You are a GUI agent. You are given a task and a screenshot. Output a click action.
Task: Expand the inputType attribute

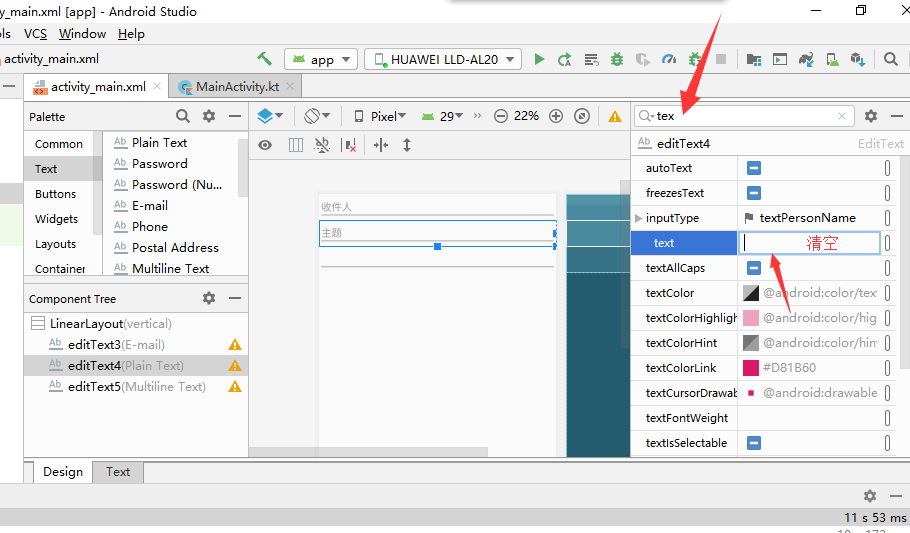638,218
